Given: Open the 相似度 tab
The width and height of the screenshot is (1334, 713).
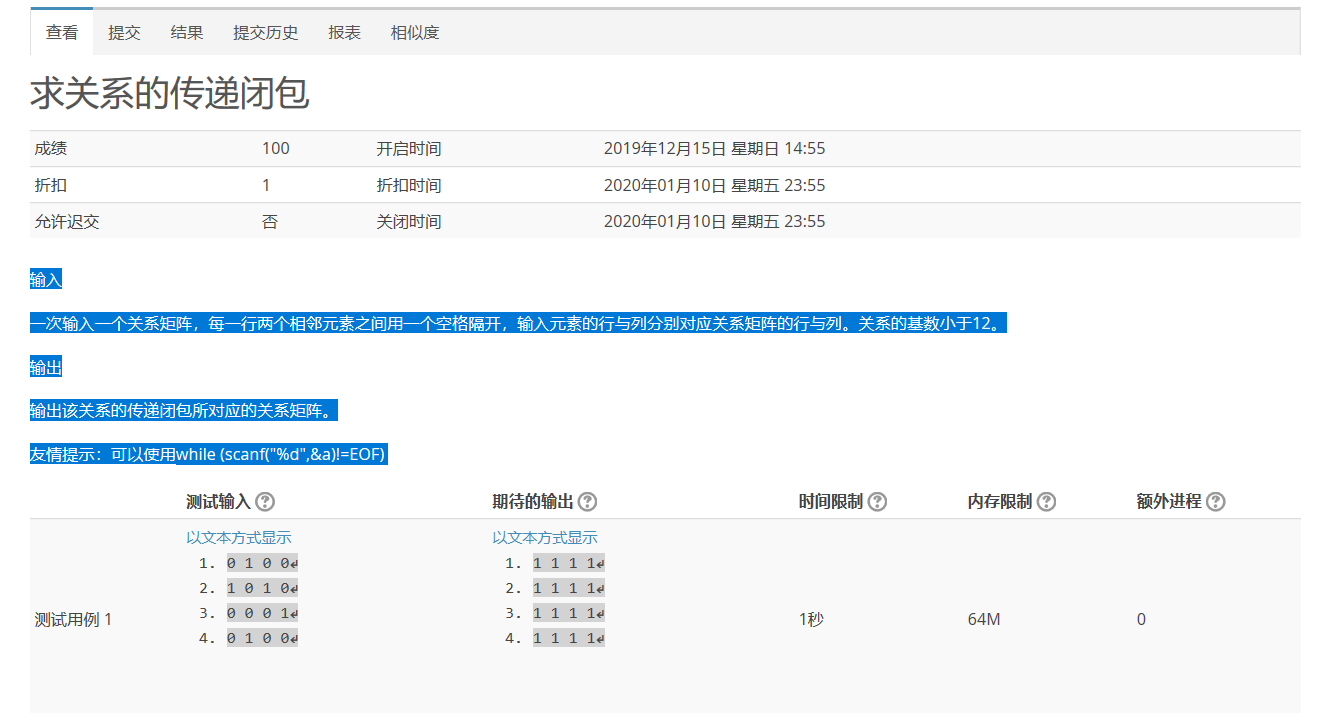Looking at the screenshot, I should pos(415,32).
